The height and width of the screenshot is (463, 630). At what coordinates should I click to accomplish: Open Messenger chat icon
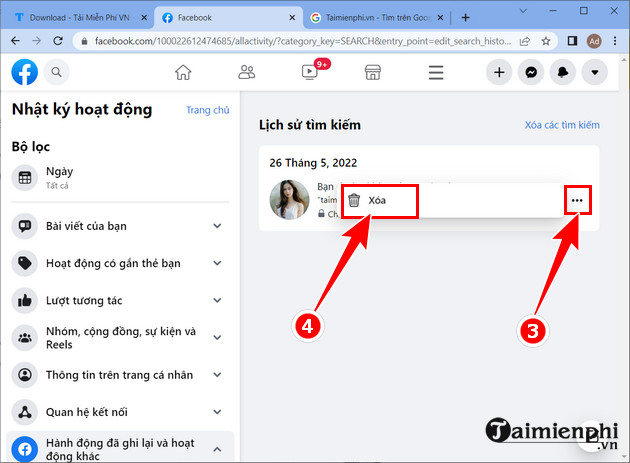pyautogui.click(x=531, y=72)
